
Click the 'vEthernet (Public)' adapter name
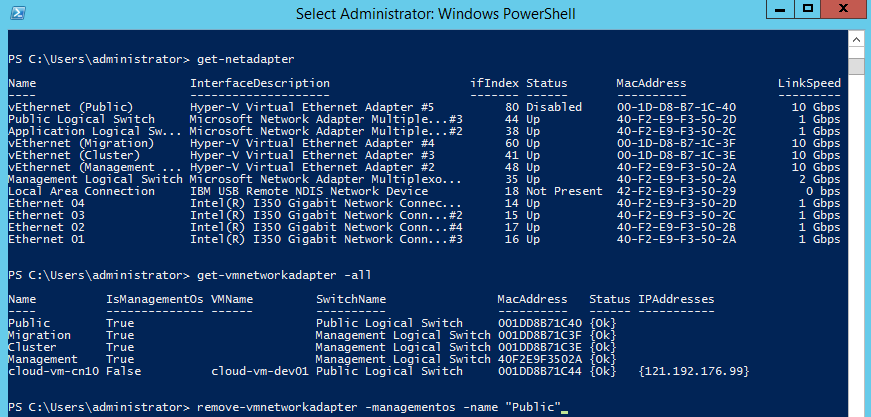coord(71,107)
